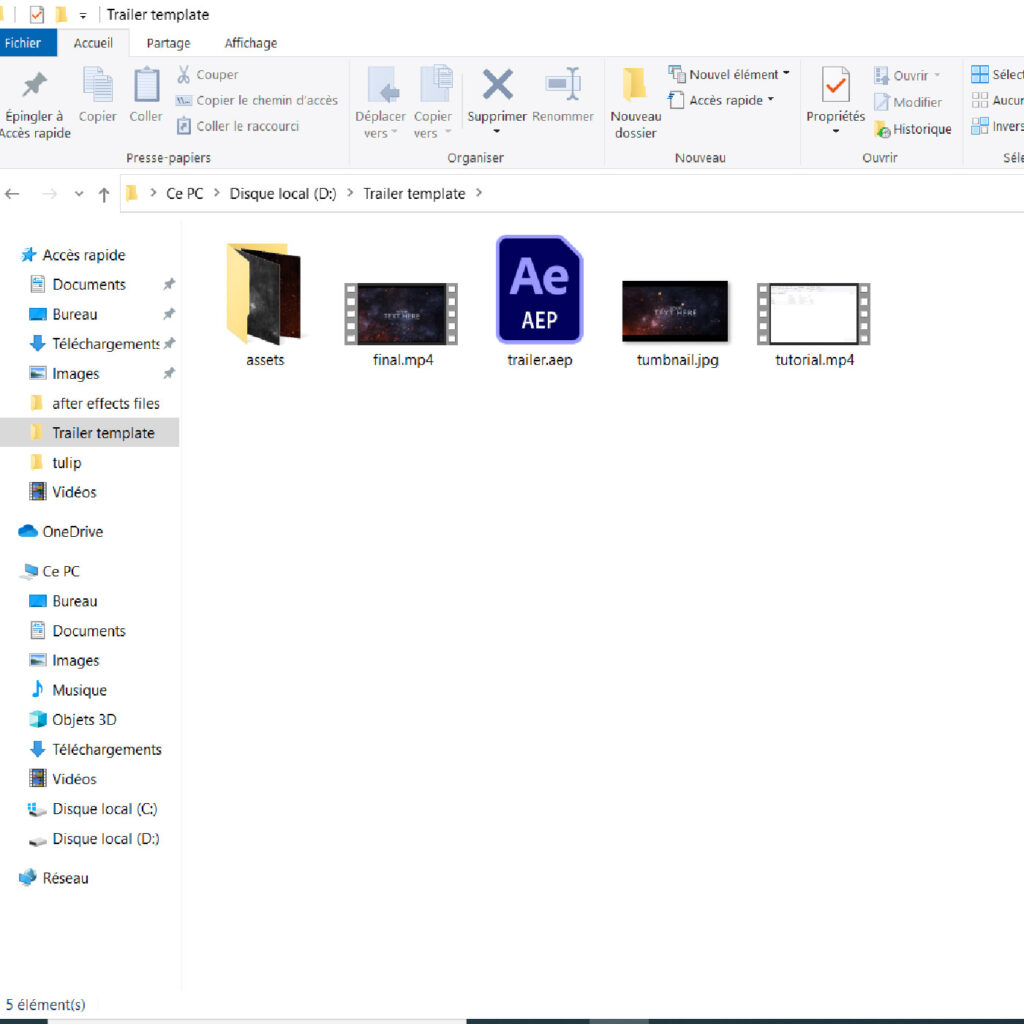Select the trailer.aep After Effects file
The width and height of the screenshot is (1024, 1024).
tap(539, 291)
